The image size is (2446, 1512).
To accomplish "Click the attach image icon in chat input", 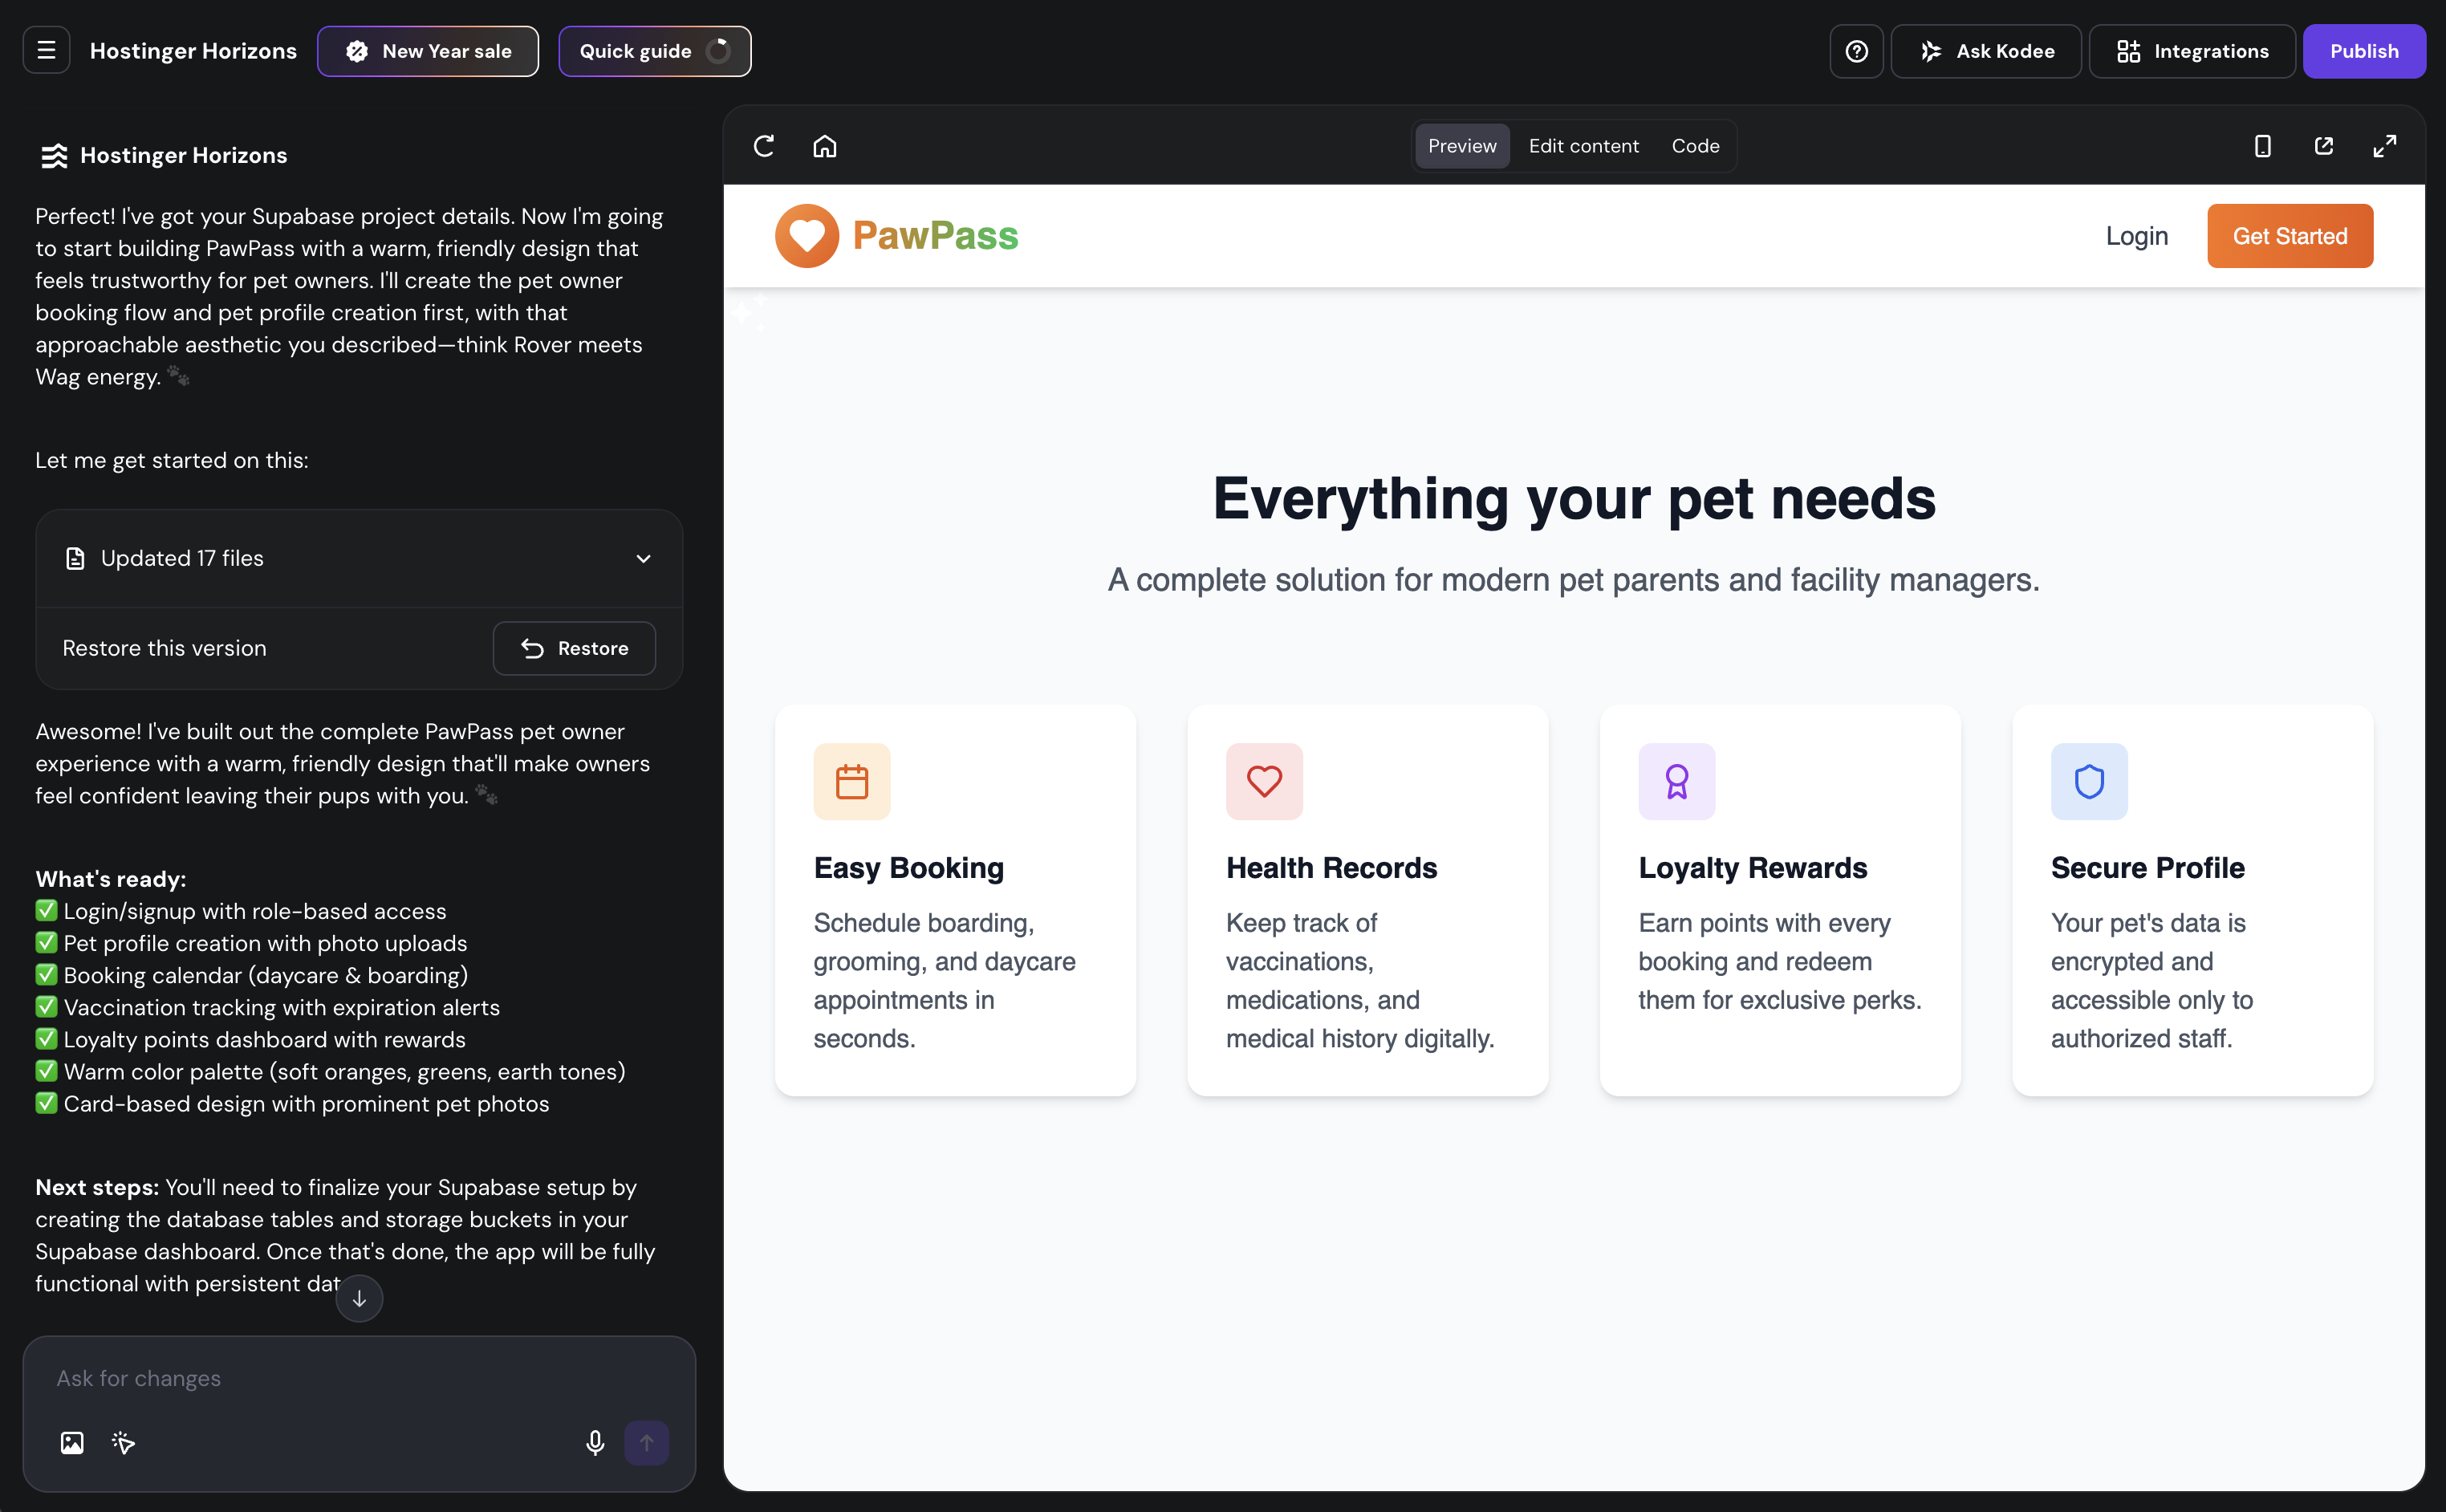I will point(71,1443).
